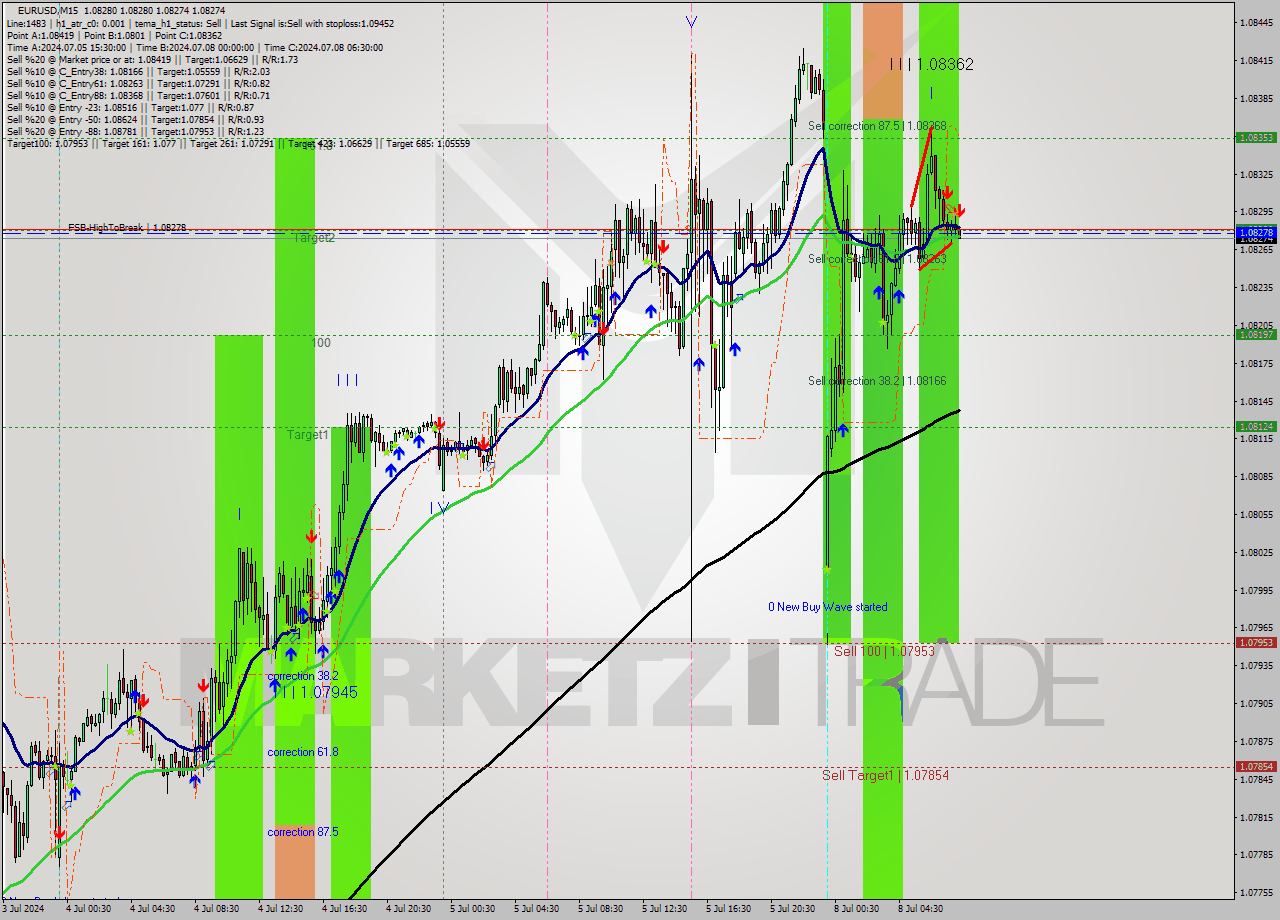
Task: Click the '5 Jul 20:30' time axis label
Action: [x=791, y=909]
